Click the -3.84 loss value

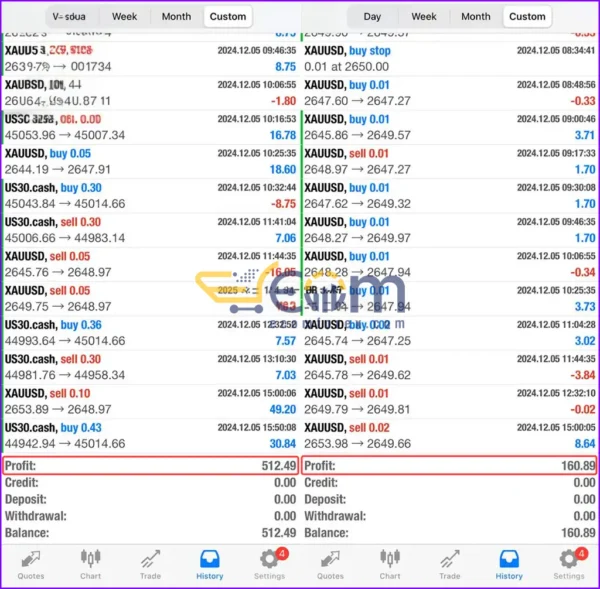click(583, 375)
